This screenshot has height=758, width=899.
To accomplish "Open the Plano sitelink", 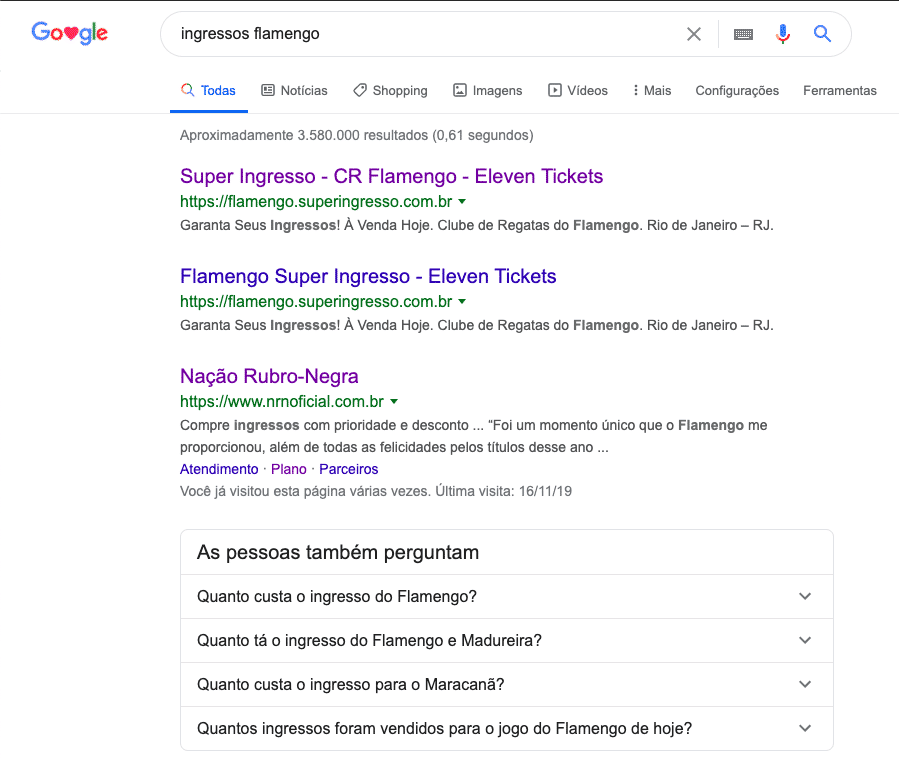I will (288, 469).
